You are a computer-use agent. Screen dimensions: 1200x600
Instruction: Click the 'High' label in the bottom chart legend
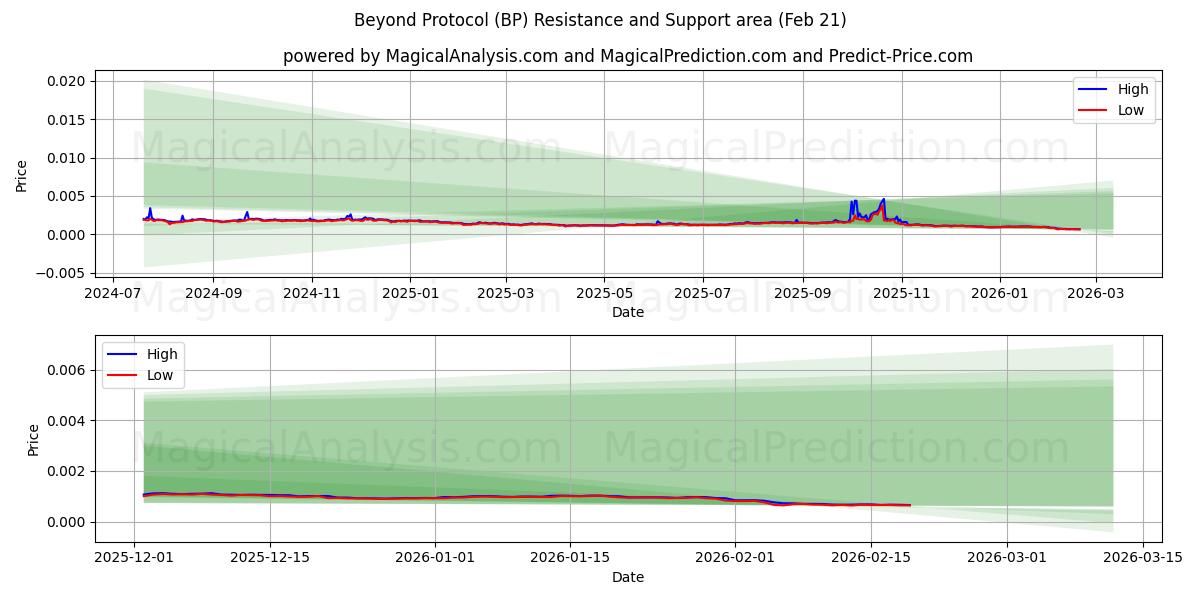(162, 354)
